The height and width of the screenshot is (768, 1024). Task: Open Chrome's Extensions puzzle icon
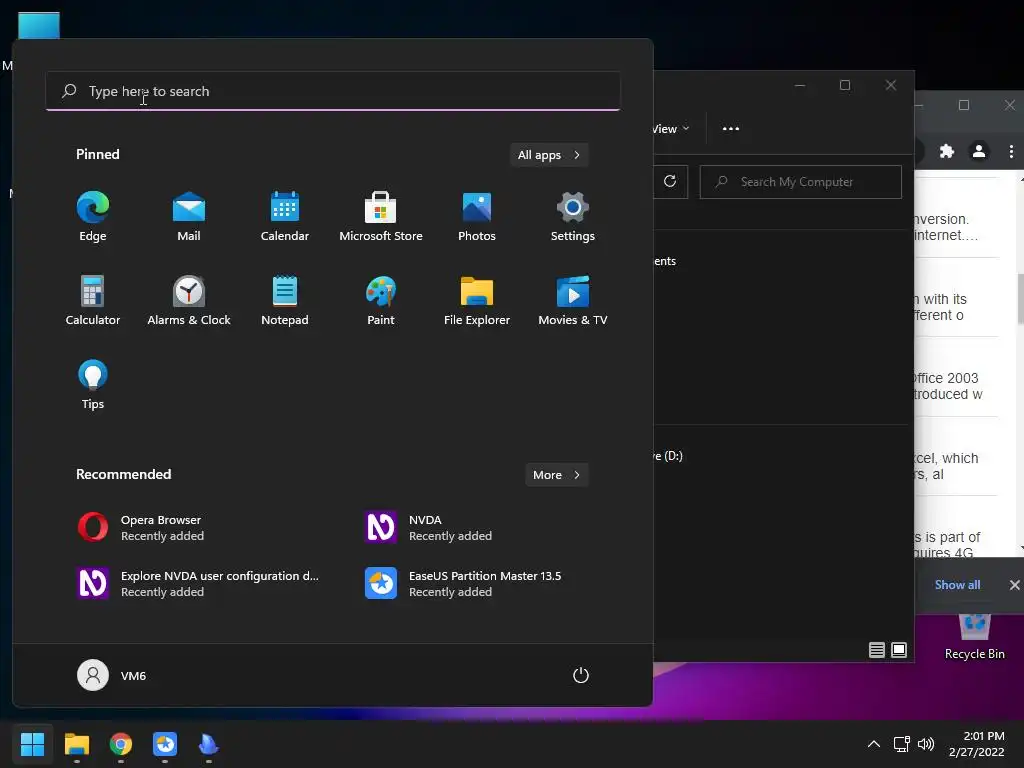point(947,152)
